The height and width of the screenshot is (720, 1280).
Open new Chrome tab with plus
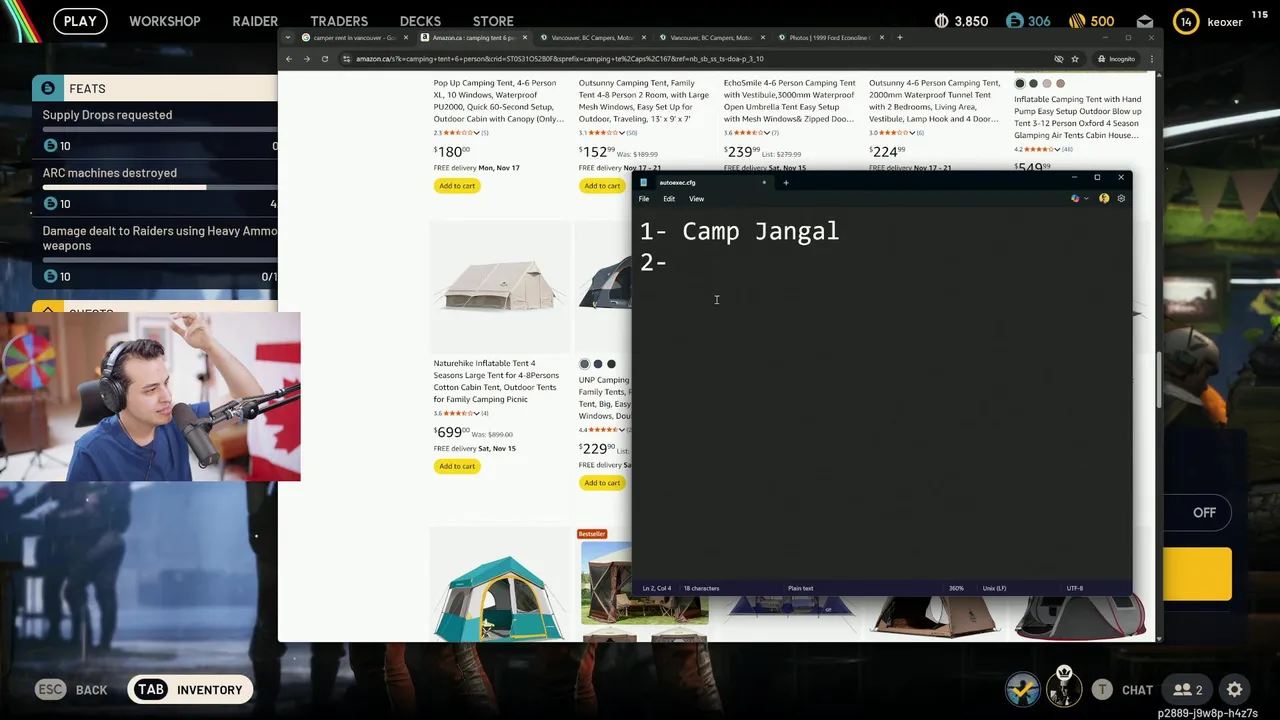click(x=899, y=38)
